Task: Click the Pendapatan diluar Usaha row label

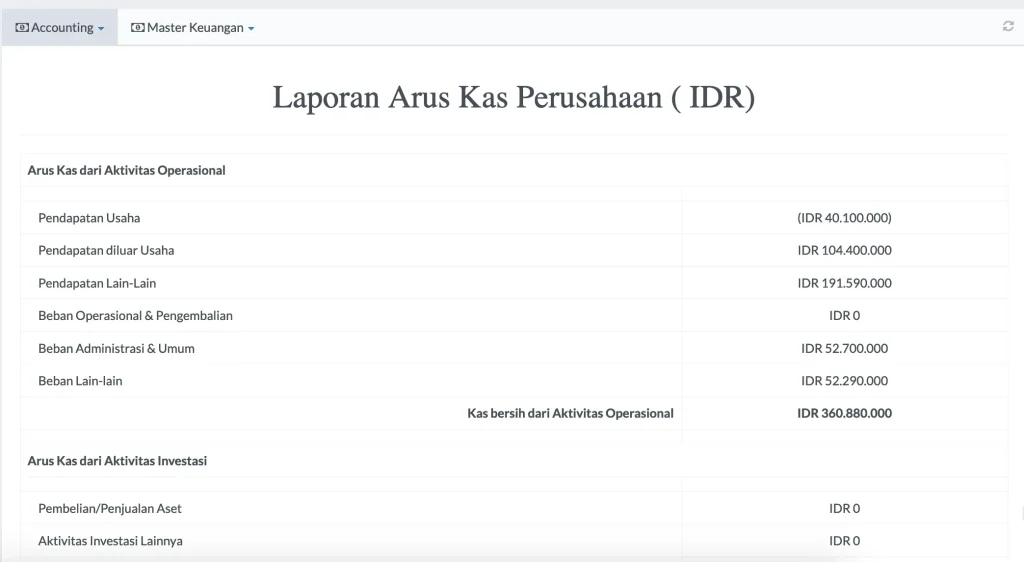Action: (106, 250)
